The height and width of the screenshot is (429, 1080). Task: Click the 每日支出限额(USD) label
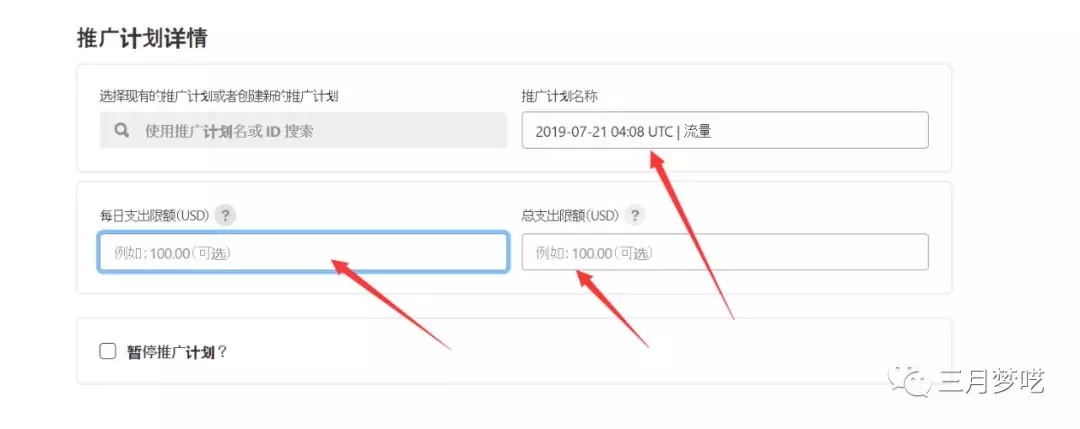click(x=154, y=216)
